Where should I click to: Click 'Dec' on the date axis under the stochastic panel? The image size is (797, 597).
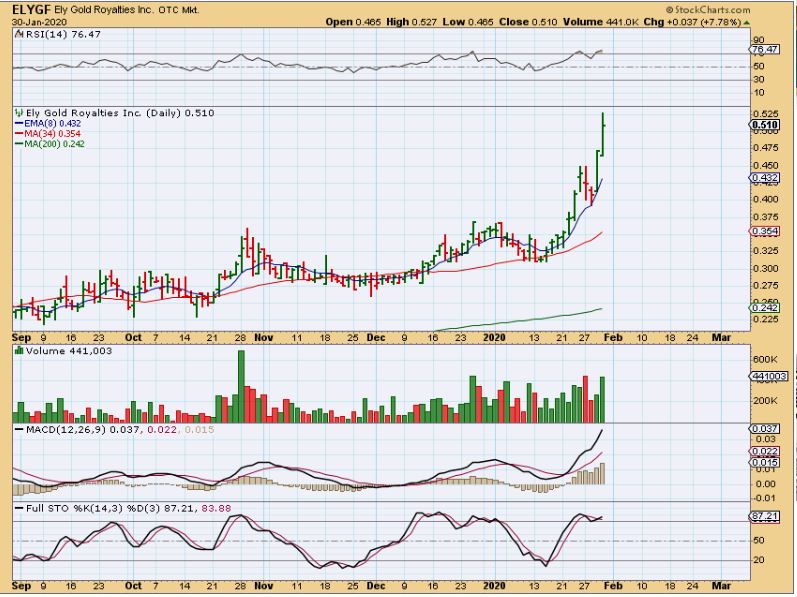coord(376,586)
